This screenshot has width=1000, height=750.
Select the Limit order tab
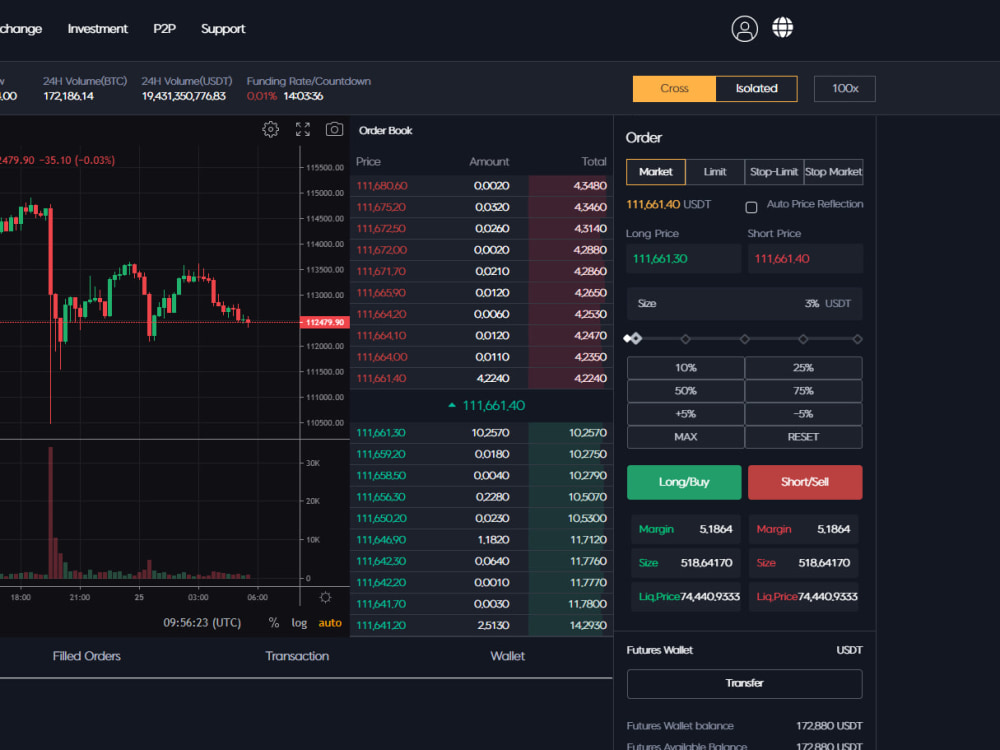point(715,172)
